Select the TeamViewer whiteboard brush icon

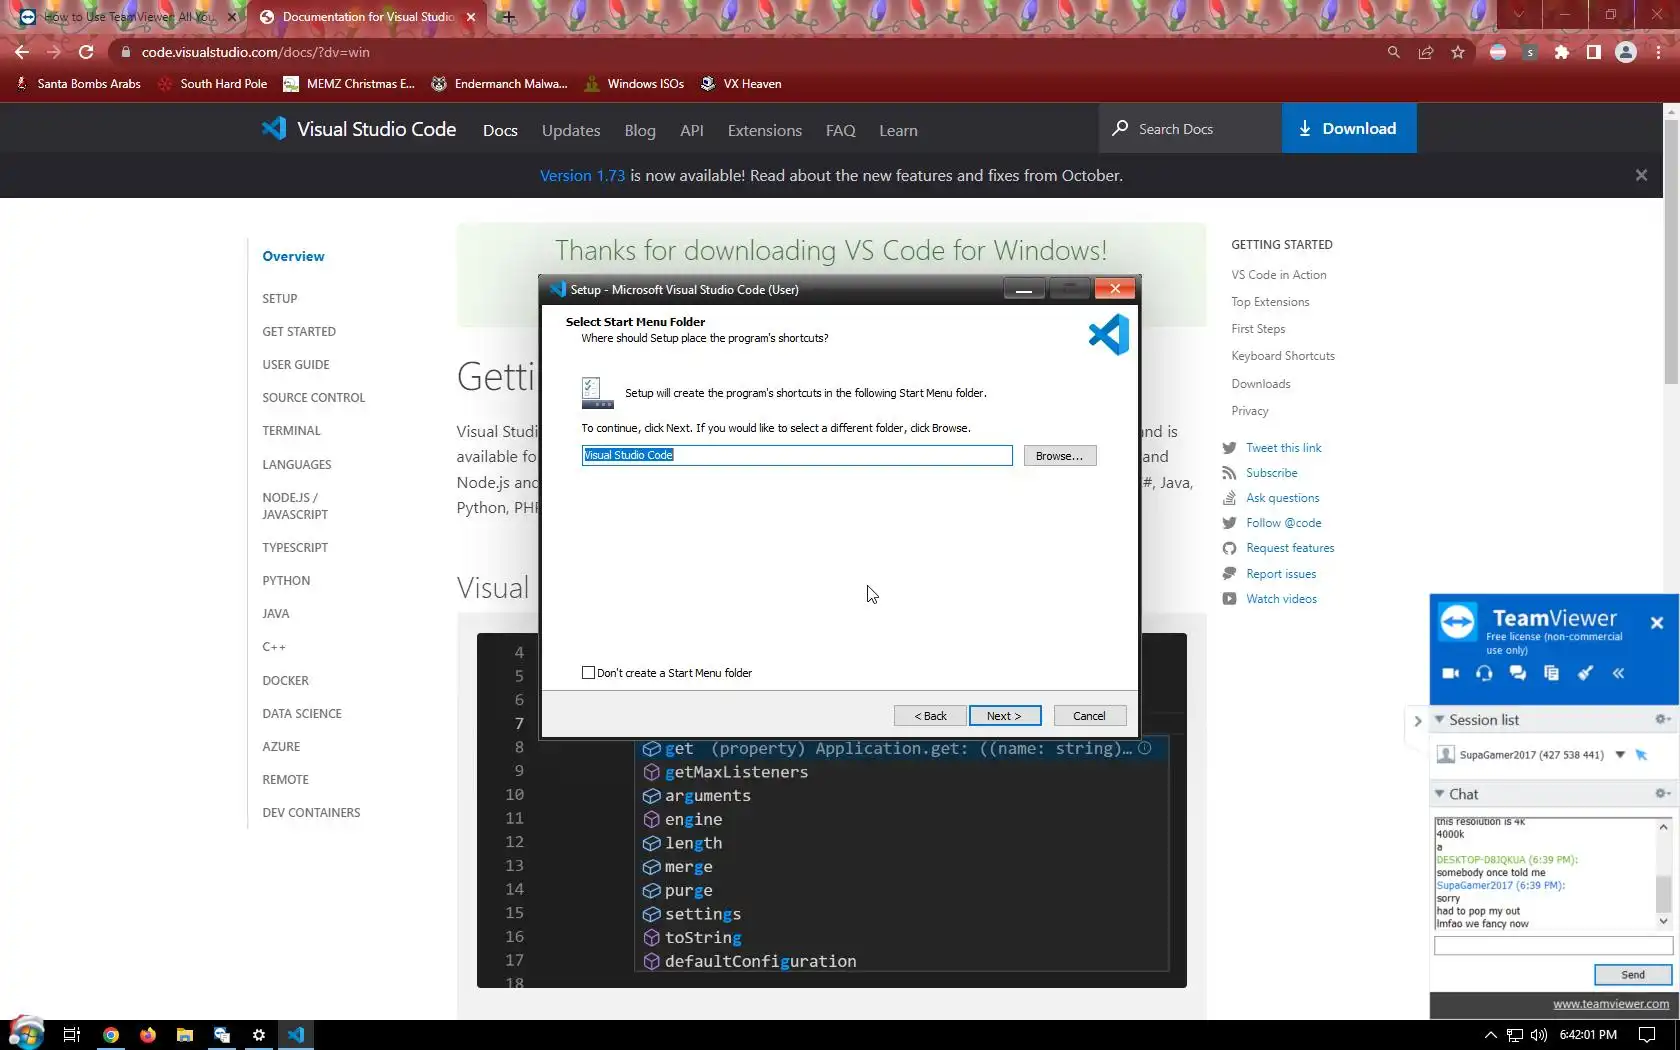tap(1585, 674)
